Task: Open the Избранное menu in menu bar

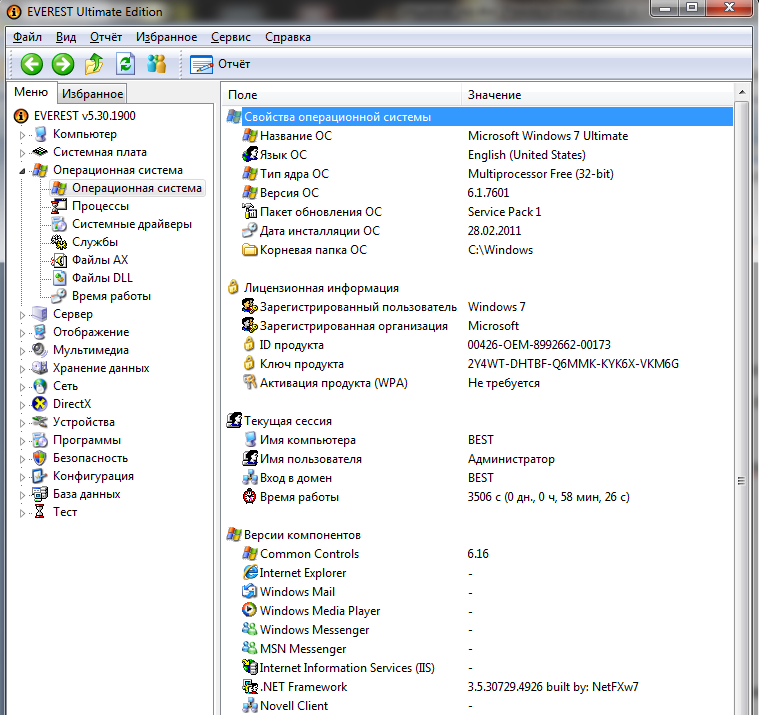Action: point(167,37)
